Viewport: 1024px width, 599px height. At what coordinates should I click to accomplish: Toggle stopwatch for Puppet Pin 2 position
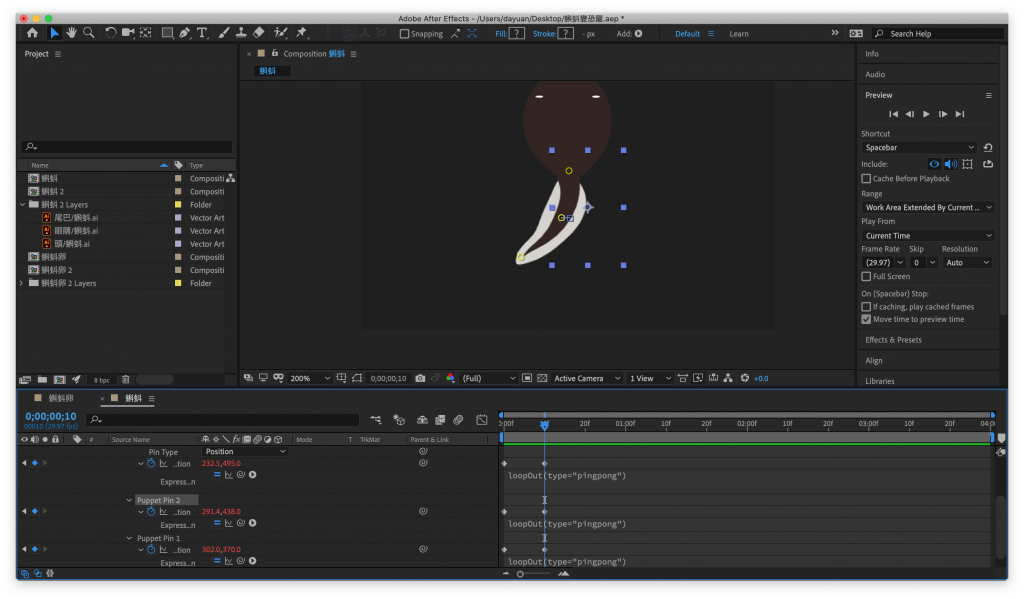(151, 511)
